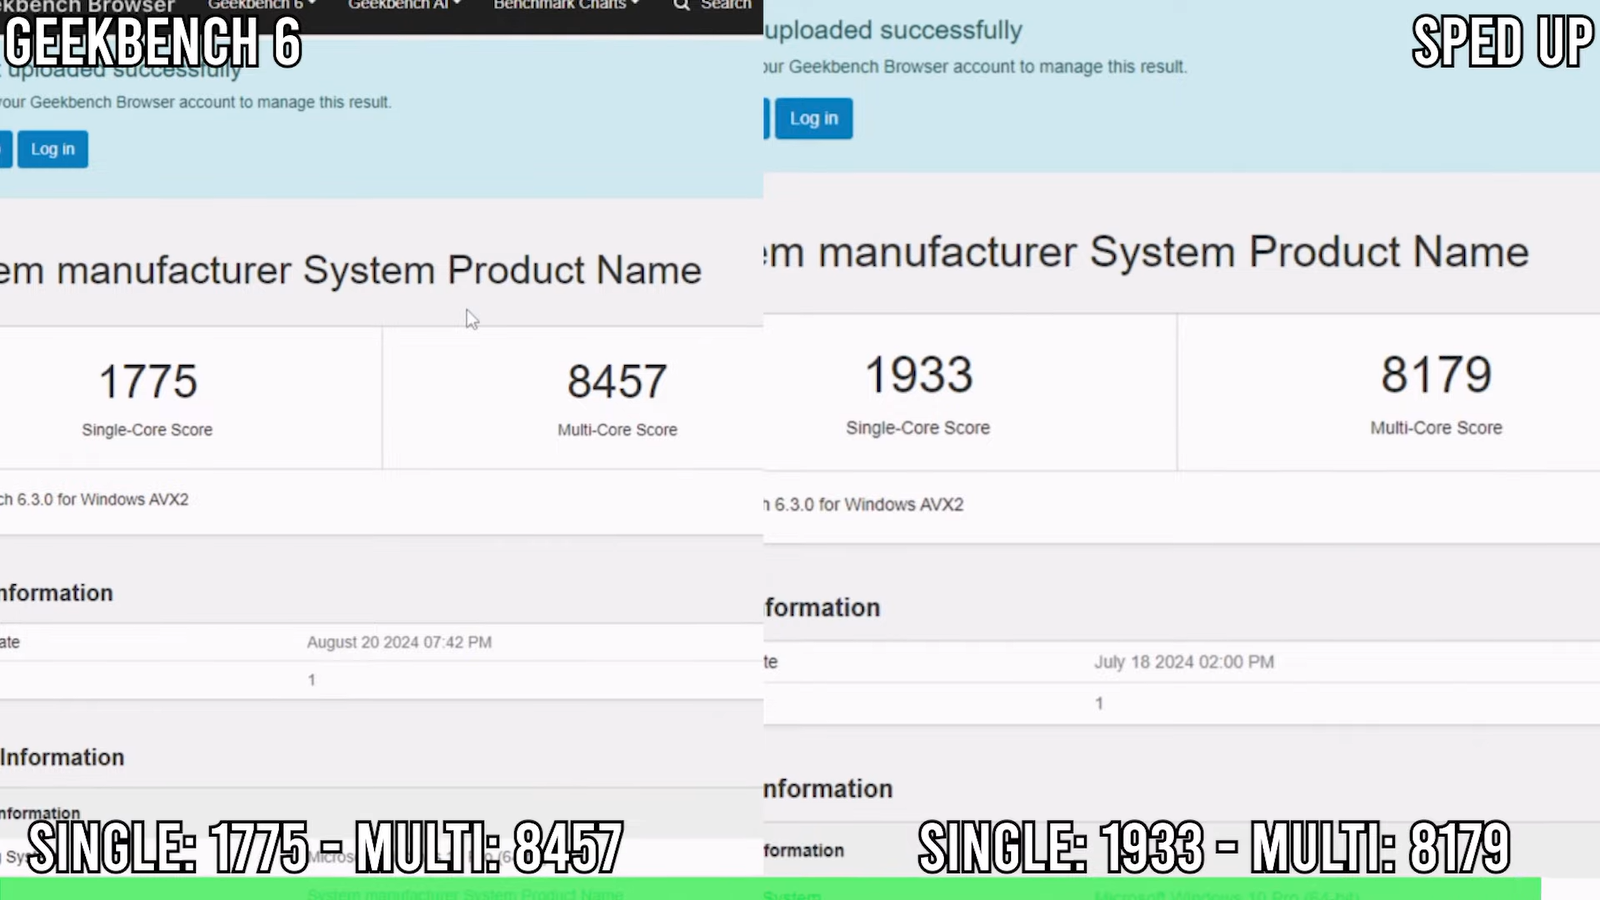Screen dimensions: 1600x900
Task: Click the account notice above the left Log in
Action: click(196, 102)
